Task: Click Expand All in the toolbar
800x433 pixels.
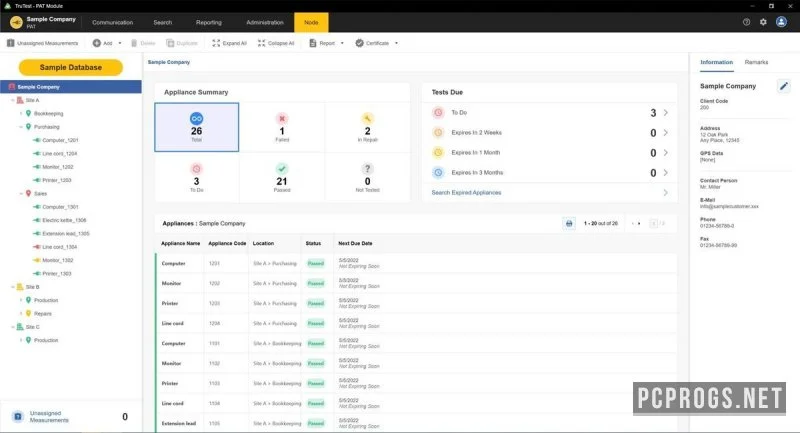Action: coord(230,43)
